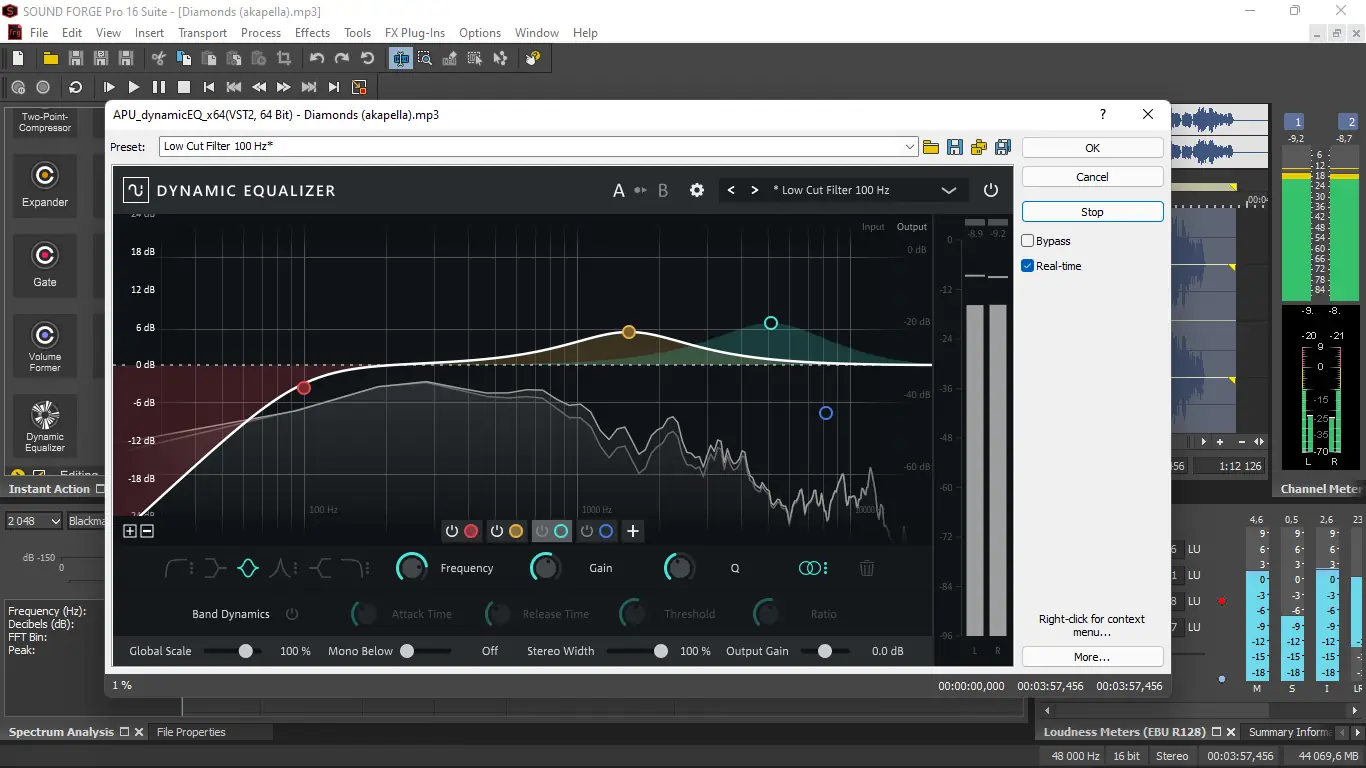Viewport: 1366px width, 768px height.
Task: Toggle the Dynamic Equalizer main power button
Action: pyautogui.click(x=991, y=190)
